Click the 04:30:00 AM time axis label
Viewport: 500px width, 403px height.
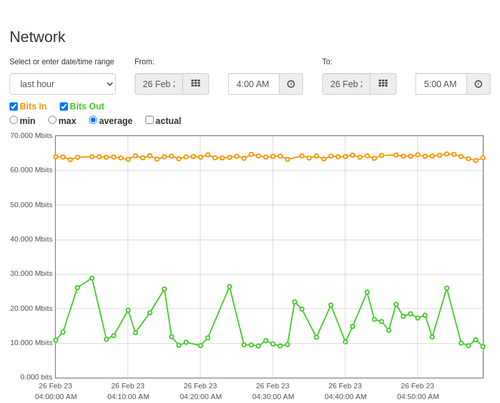pyautogui.click(x=273, y=397)
